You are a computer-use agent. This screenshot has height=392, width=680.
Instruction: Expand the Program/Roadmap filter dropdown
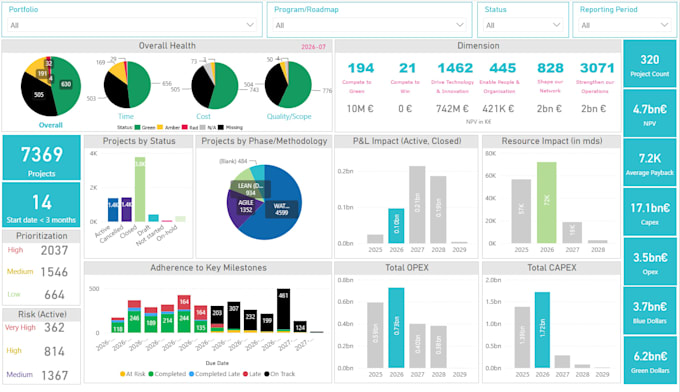[369, 25]
